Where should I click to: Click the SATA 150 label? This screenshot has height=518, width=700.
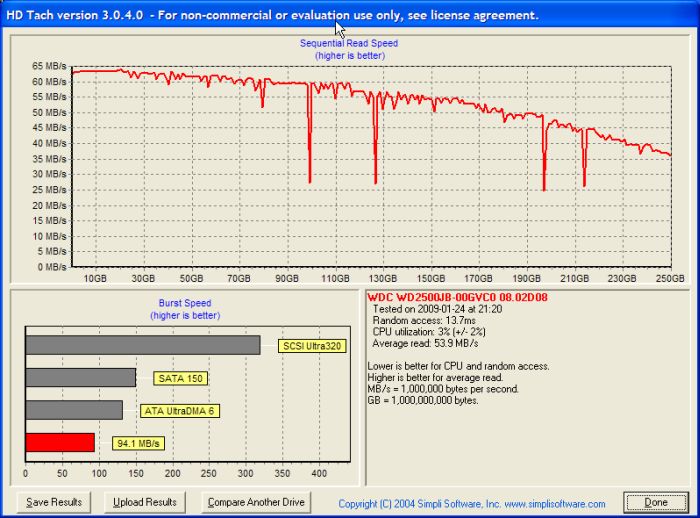180,378
